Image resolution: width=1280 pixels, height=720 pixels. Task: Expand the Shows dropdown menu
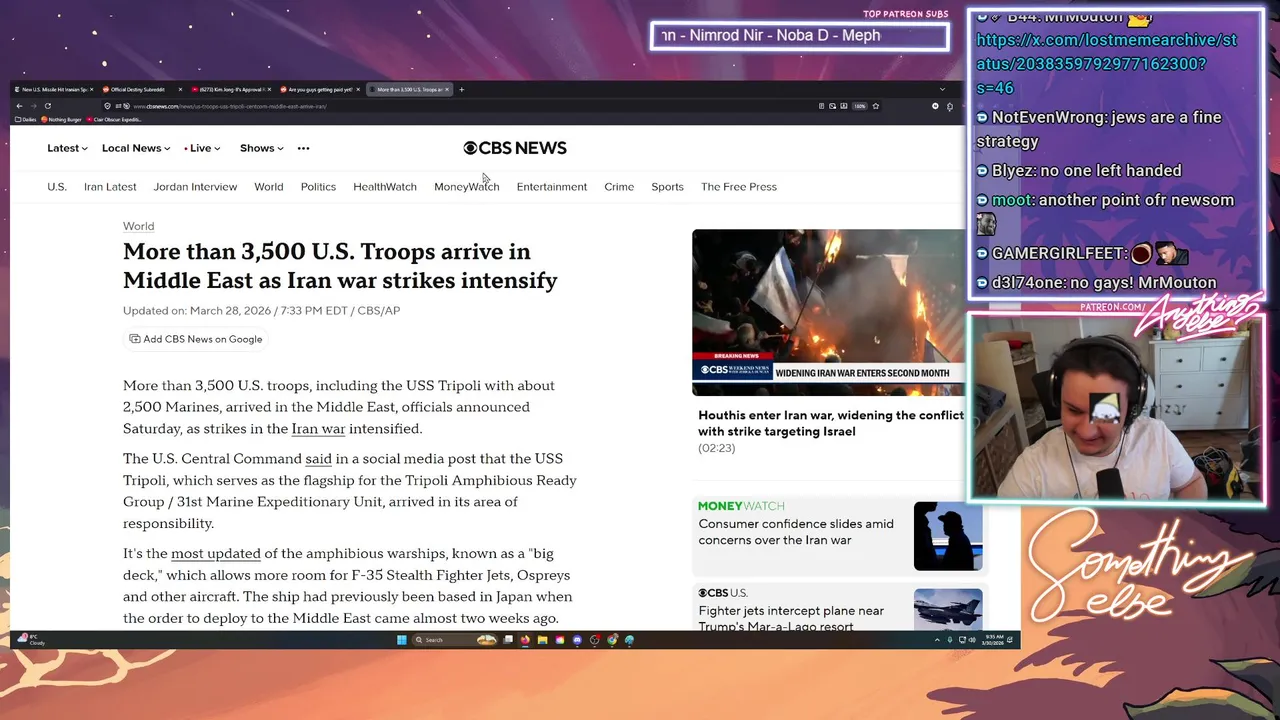tap(262, 148)
